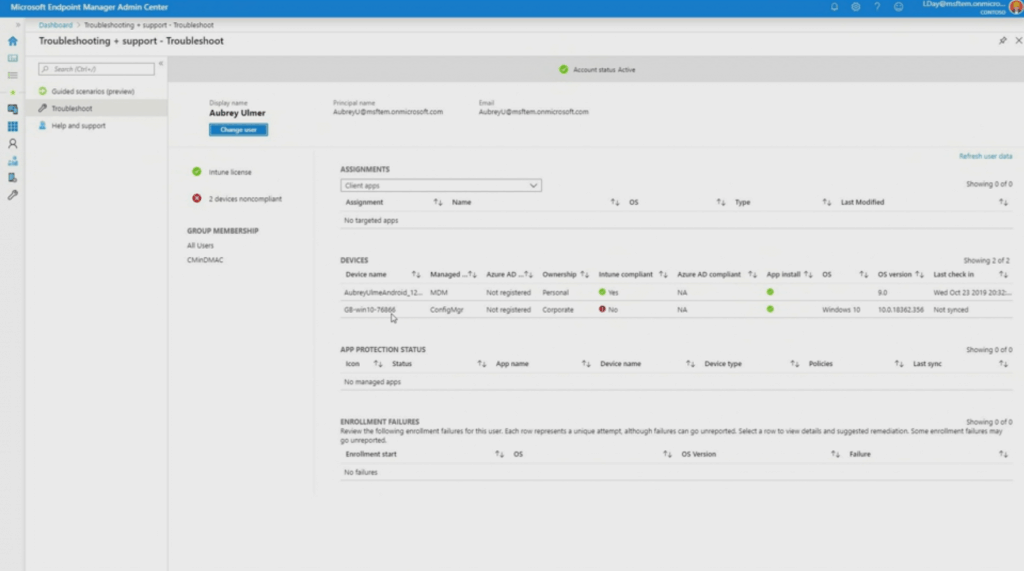Screen dimensions: 1024x571
Task: Open the CMinDMAC group
Action: (205, 260)
